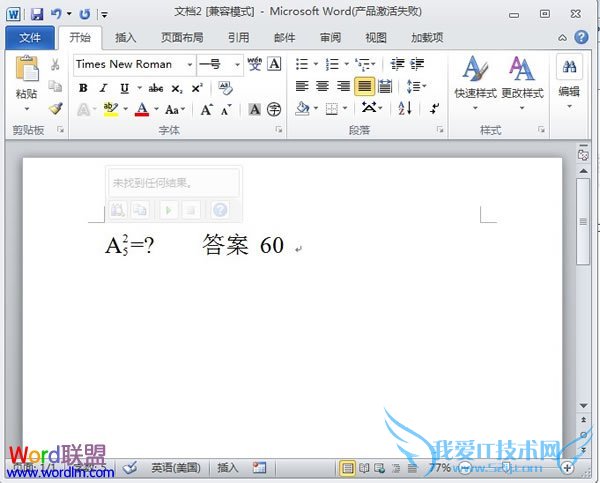Open the 文件 (File) menu
Screen dimensions: 600x483
pyautogui.click(x=30, y=37)
